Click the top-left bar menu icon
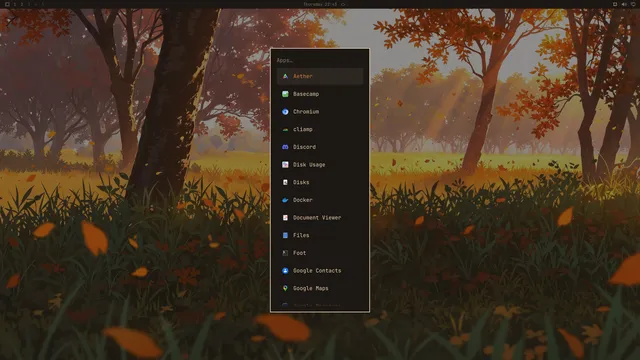Viewport: 640px width, 360px height. 7,4
